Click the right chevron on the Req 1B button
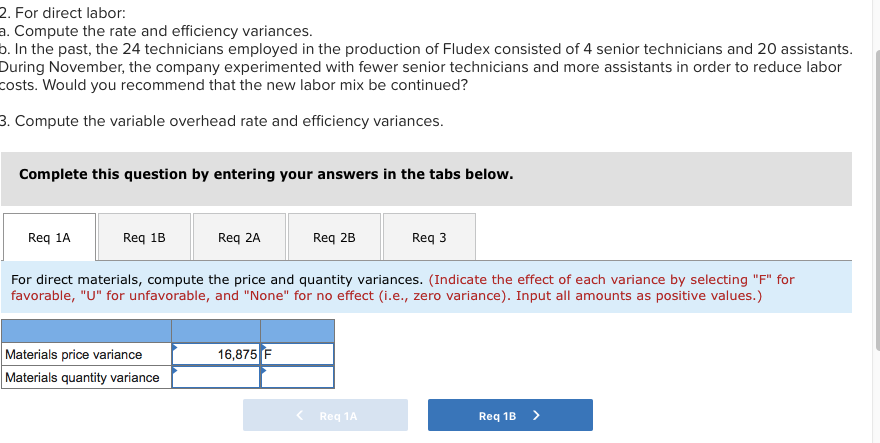880x443 pixels. click(537, 415)
